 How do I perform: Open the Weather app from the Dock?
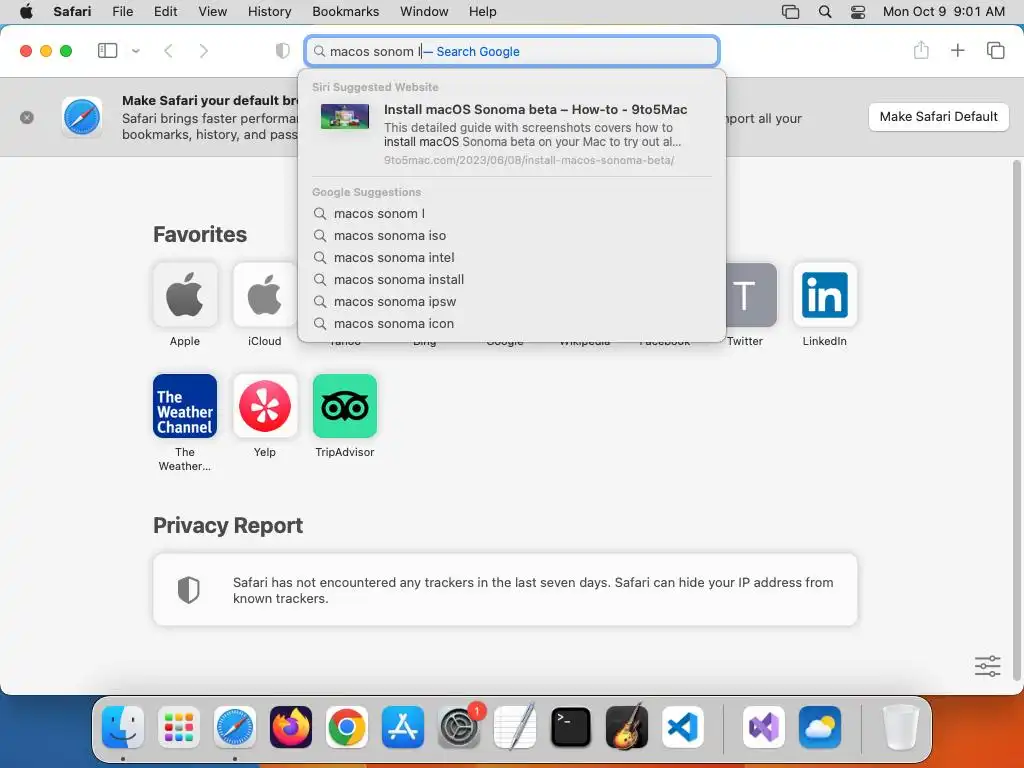click(820, 727)
